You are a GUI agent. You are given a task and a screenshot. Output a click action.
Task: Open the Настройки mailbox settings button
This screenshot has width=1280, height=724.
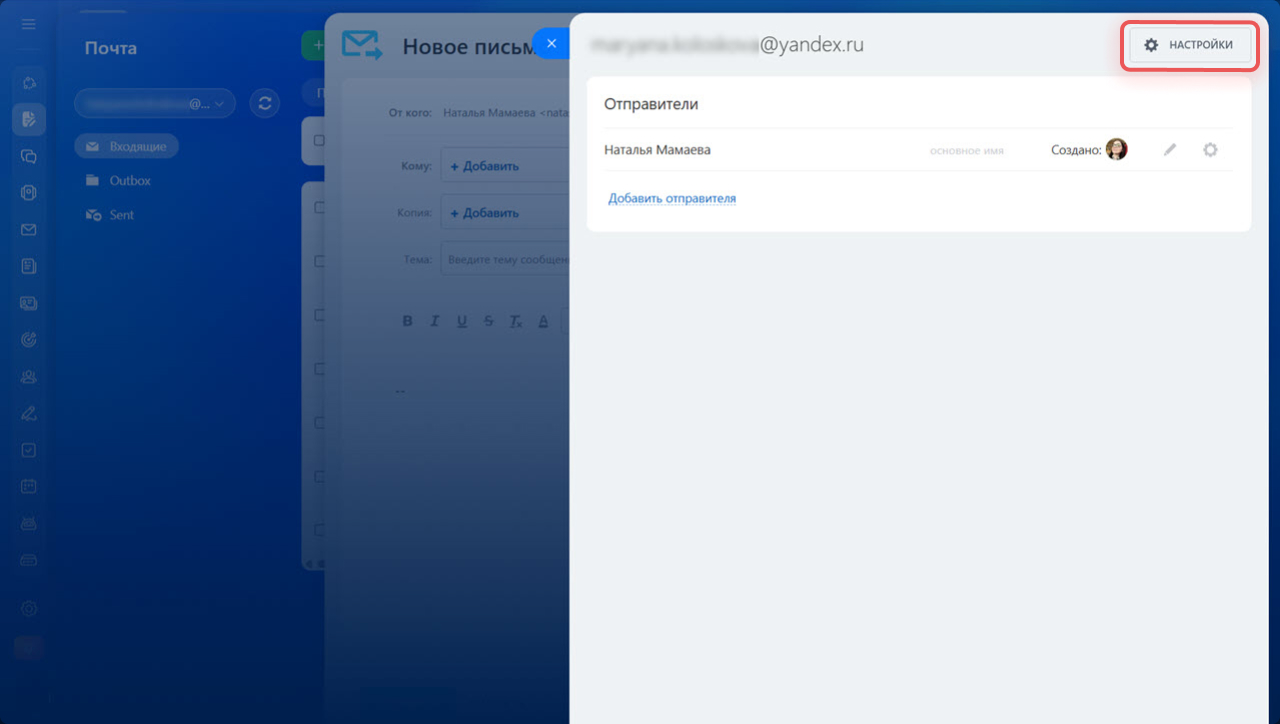coord(1189,45)
